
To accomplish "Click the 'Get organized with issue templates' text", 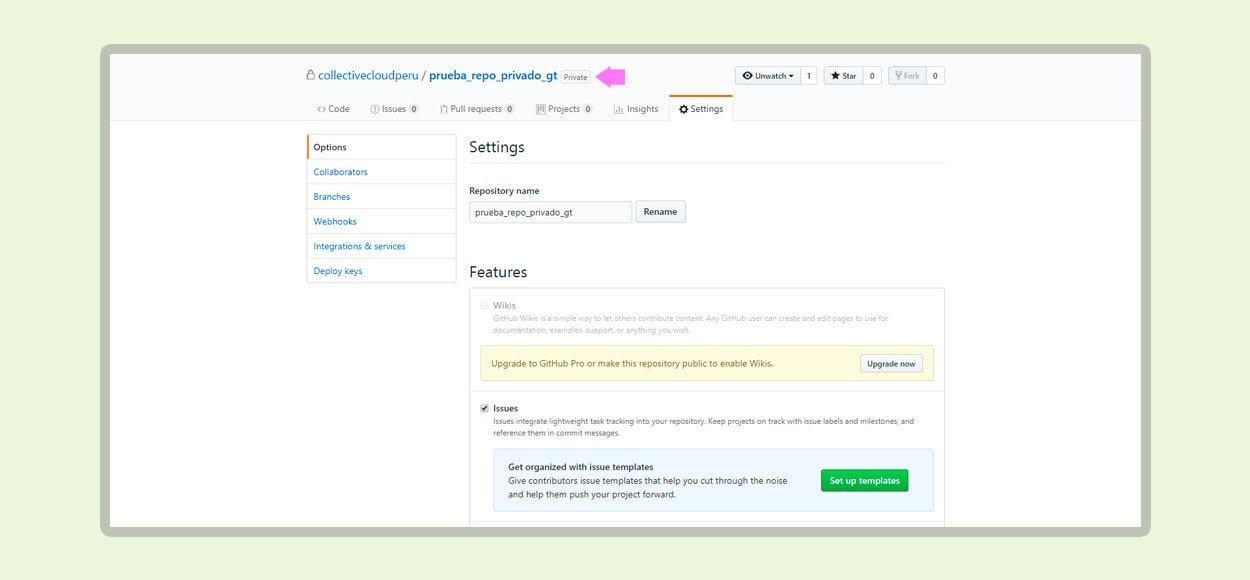I will (x=580, y=467).
